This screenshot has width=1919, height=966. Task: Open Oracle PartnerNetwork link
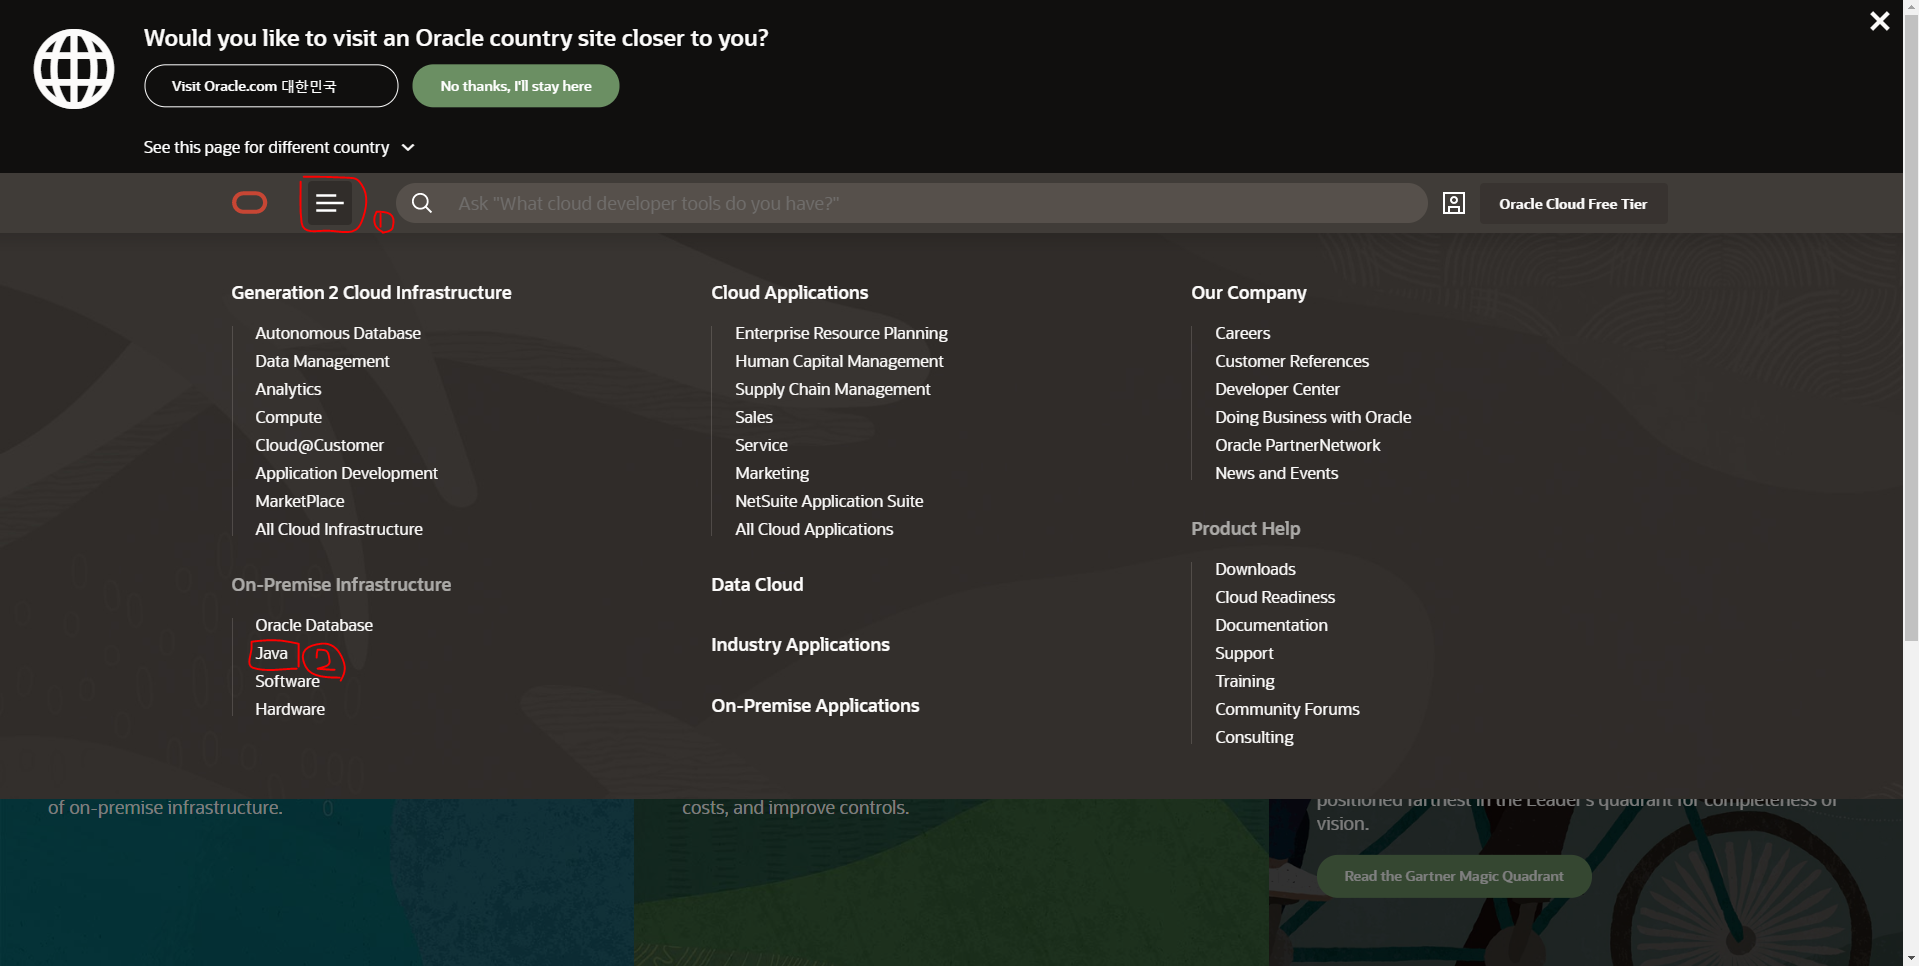[1297, 445]
